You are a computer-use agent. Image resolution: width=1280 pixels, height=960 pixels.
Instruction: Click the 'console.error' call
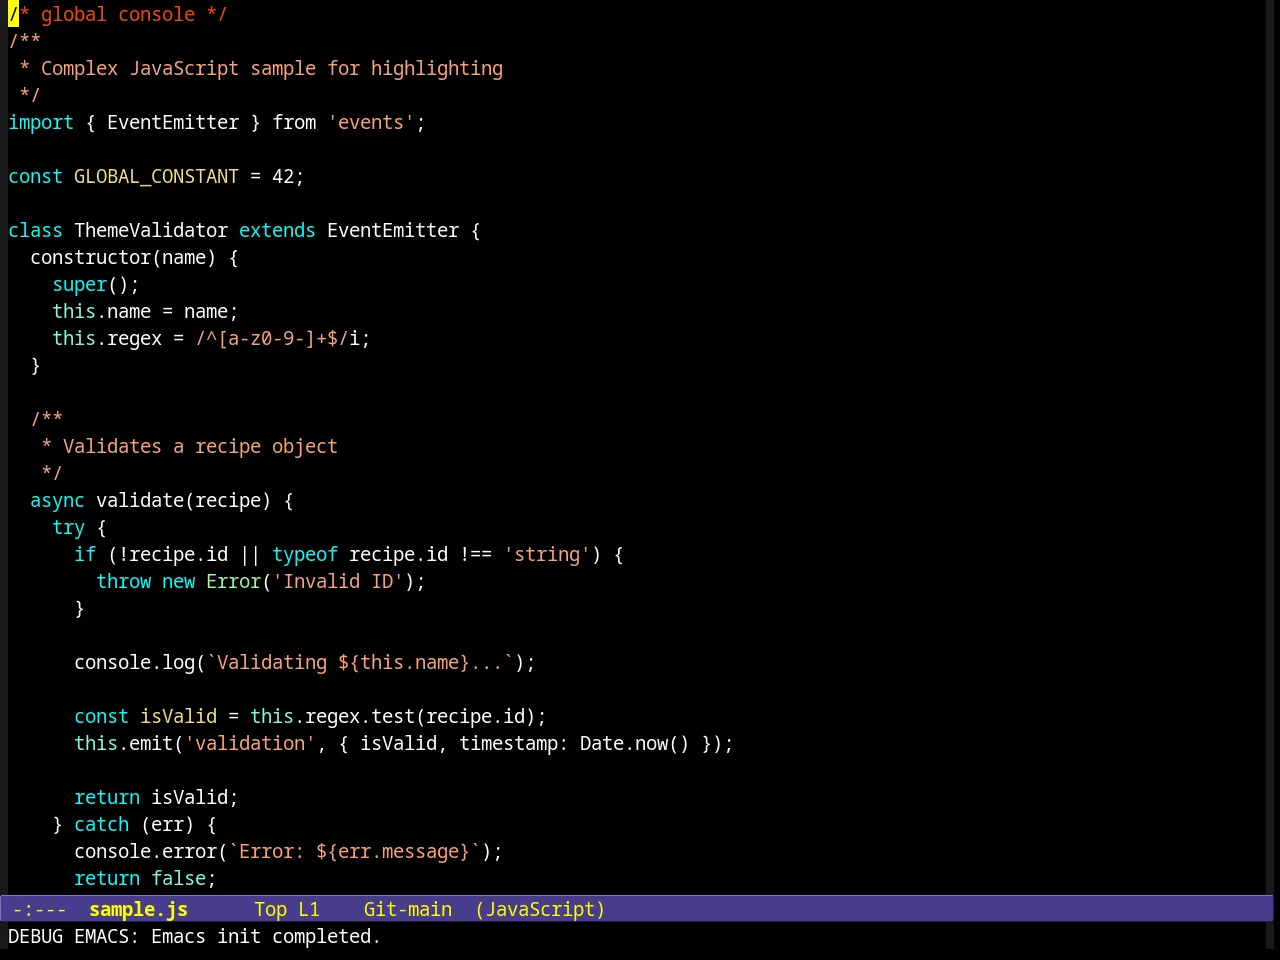pos(145,851)
